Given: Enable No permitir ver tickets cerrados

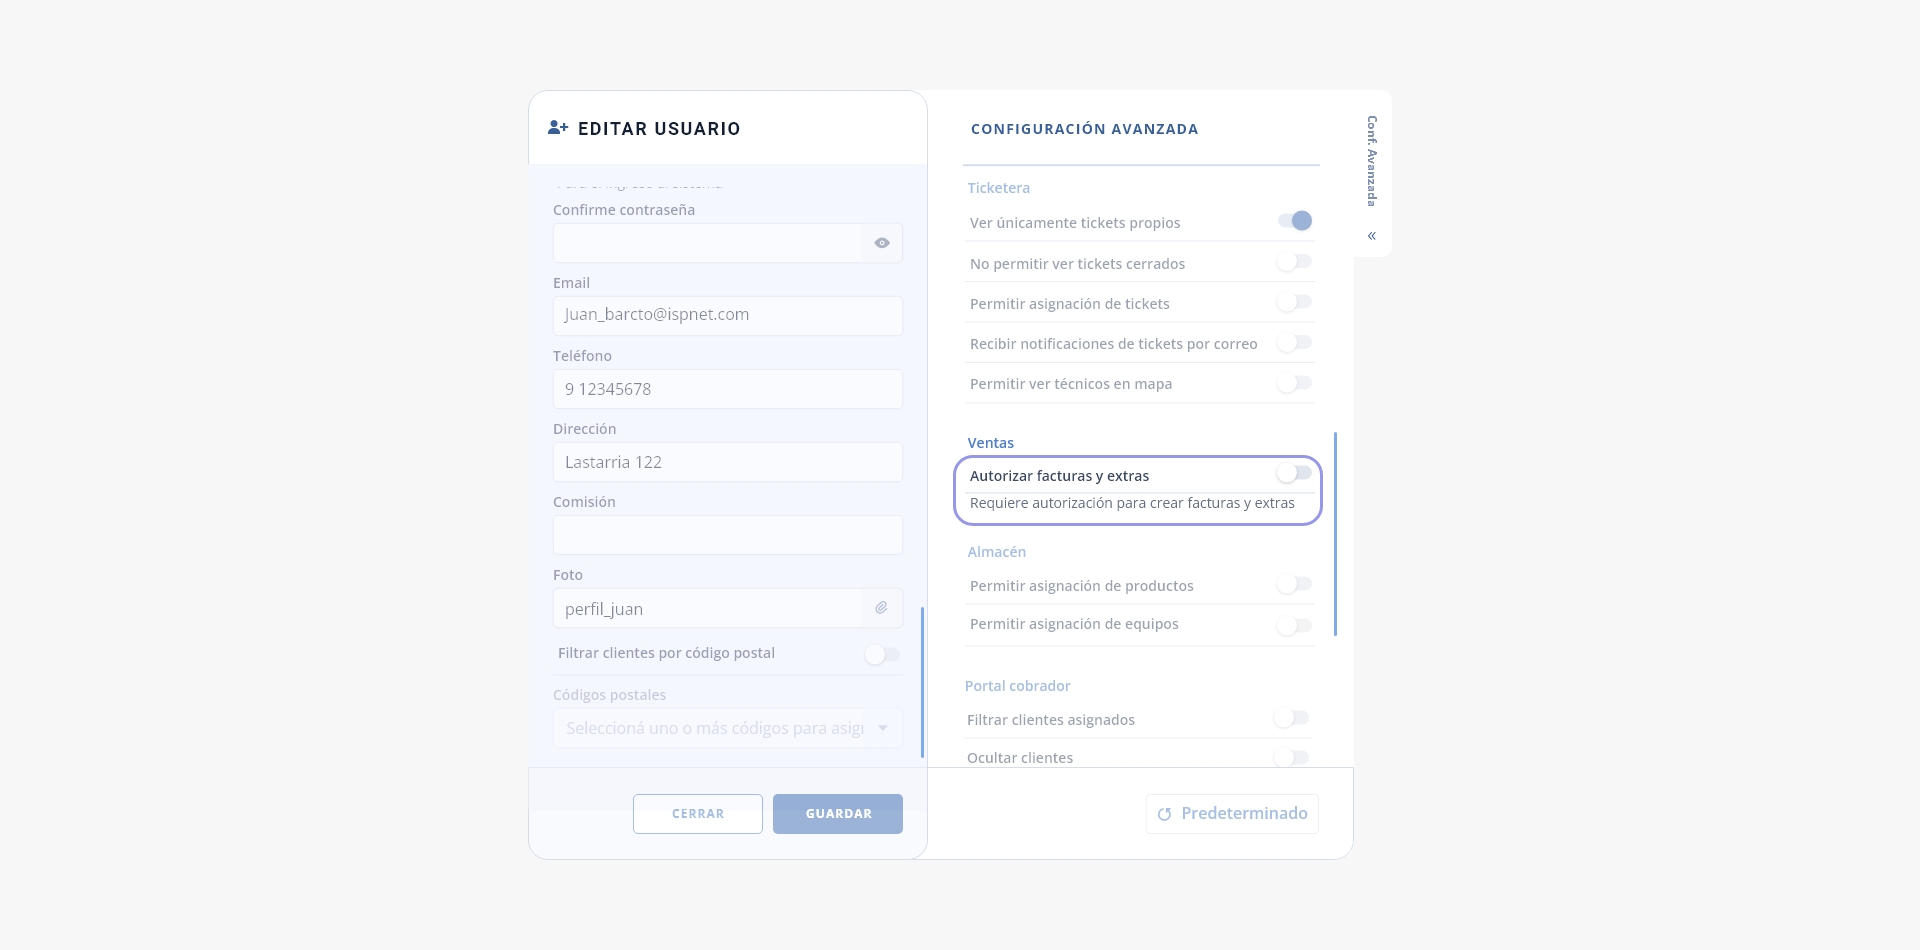Looking at the screenshot, I should point(1294,262).
